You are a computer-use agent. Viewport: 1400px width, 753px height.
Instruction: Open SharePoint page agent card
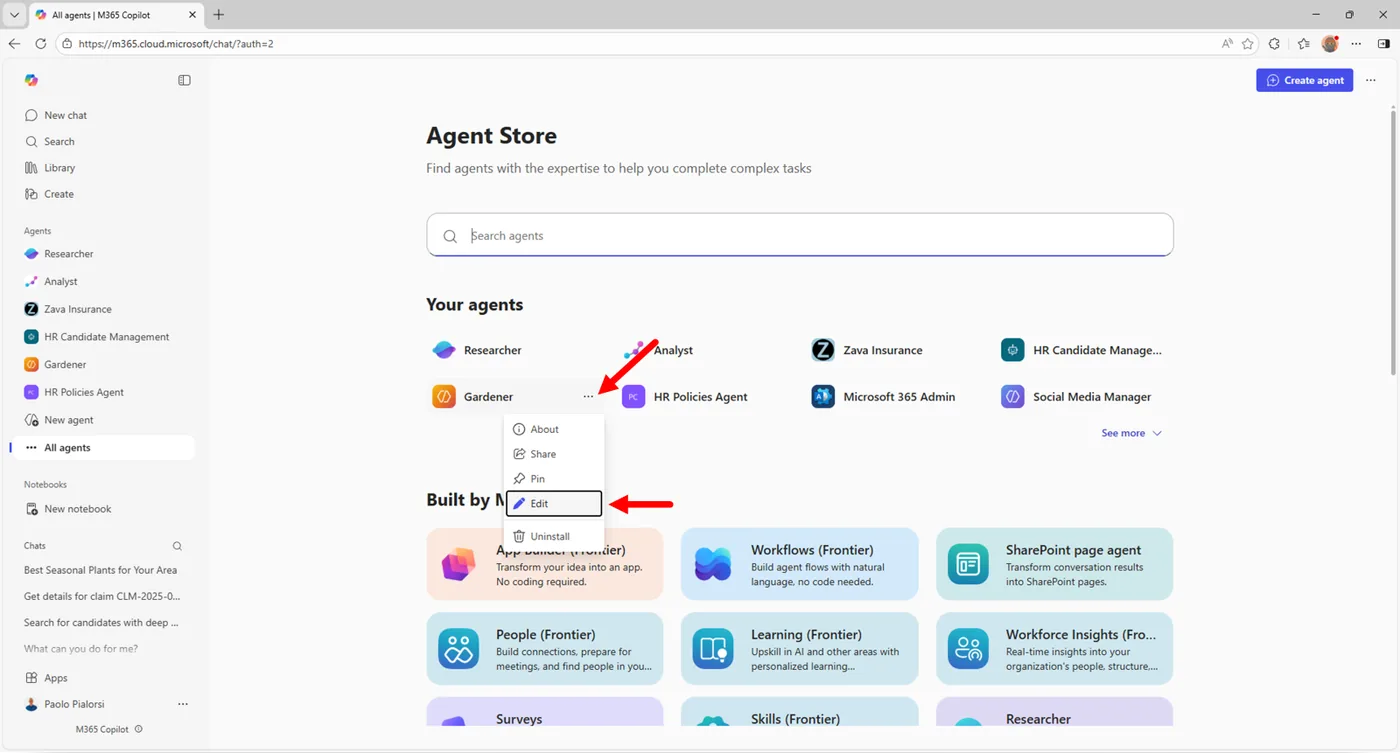[1055, 565]
